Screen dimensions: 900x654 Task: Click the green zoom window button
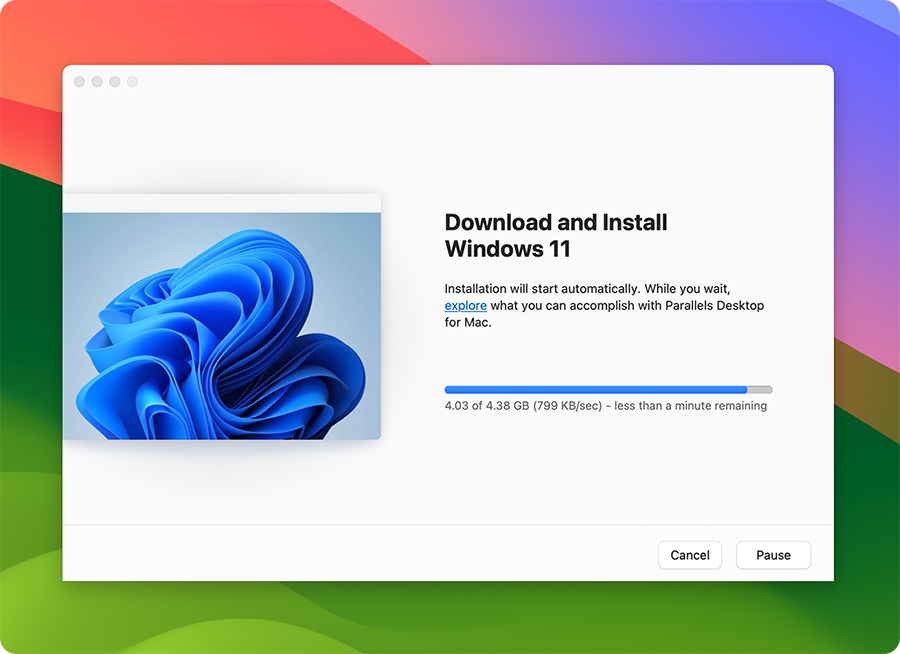(x=114, y=81)
